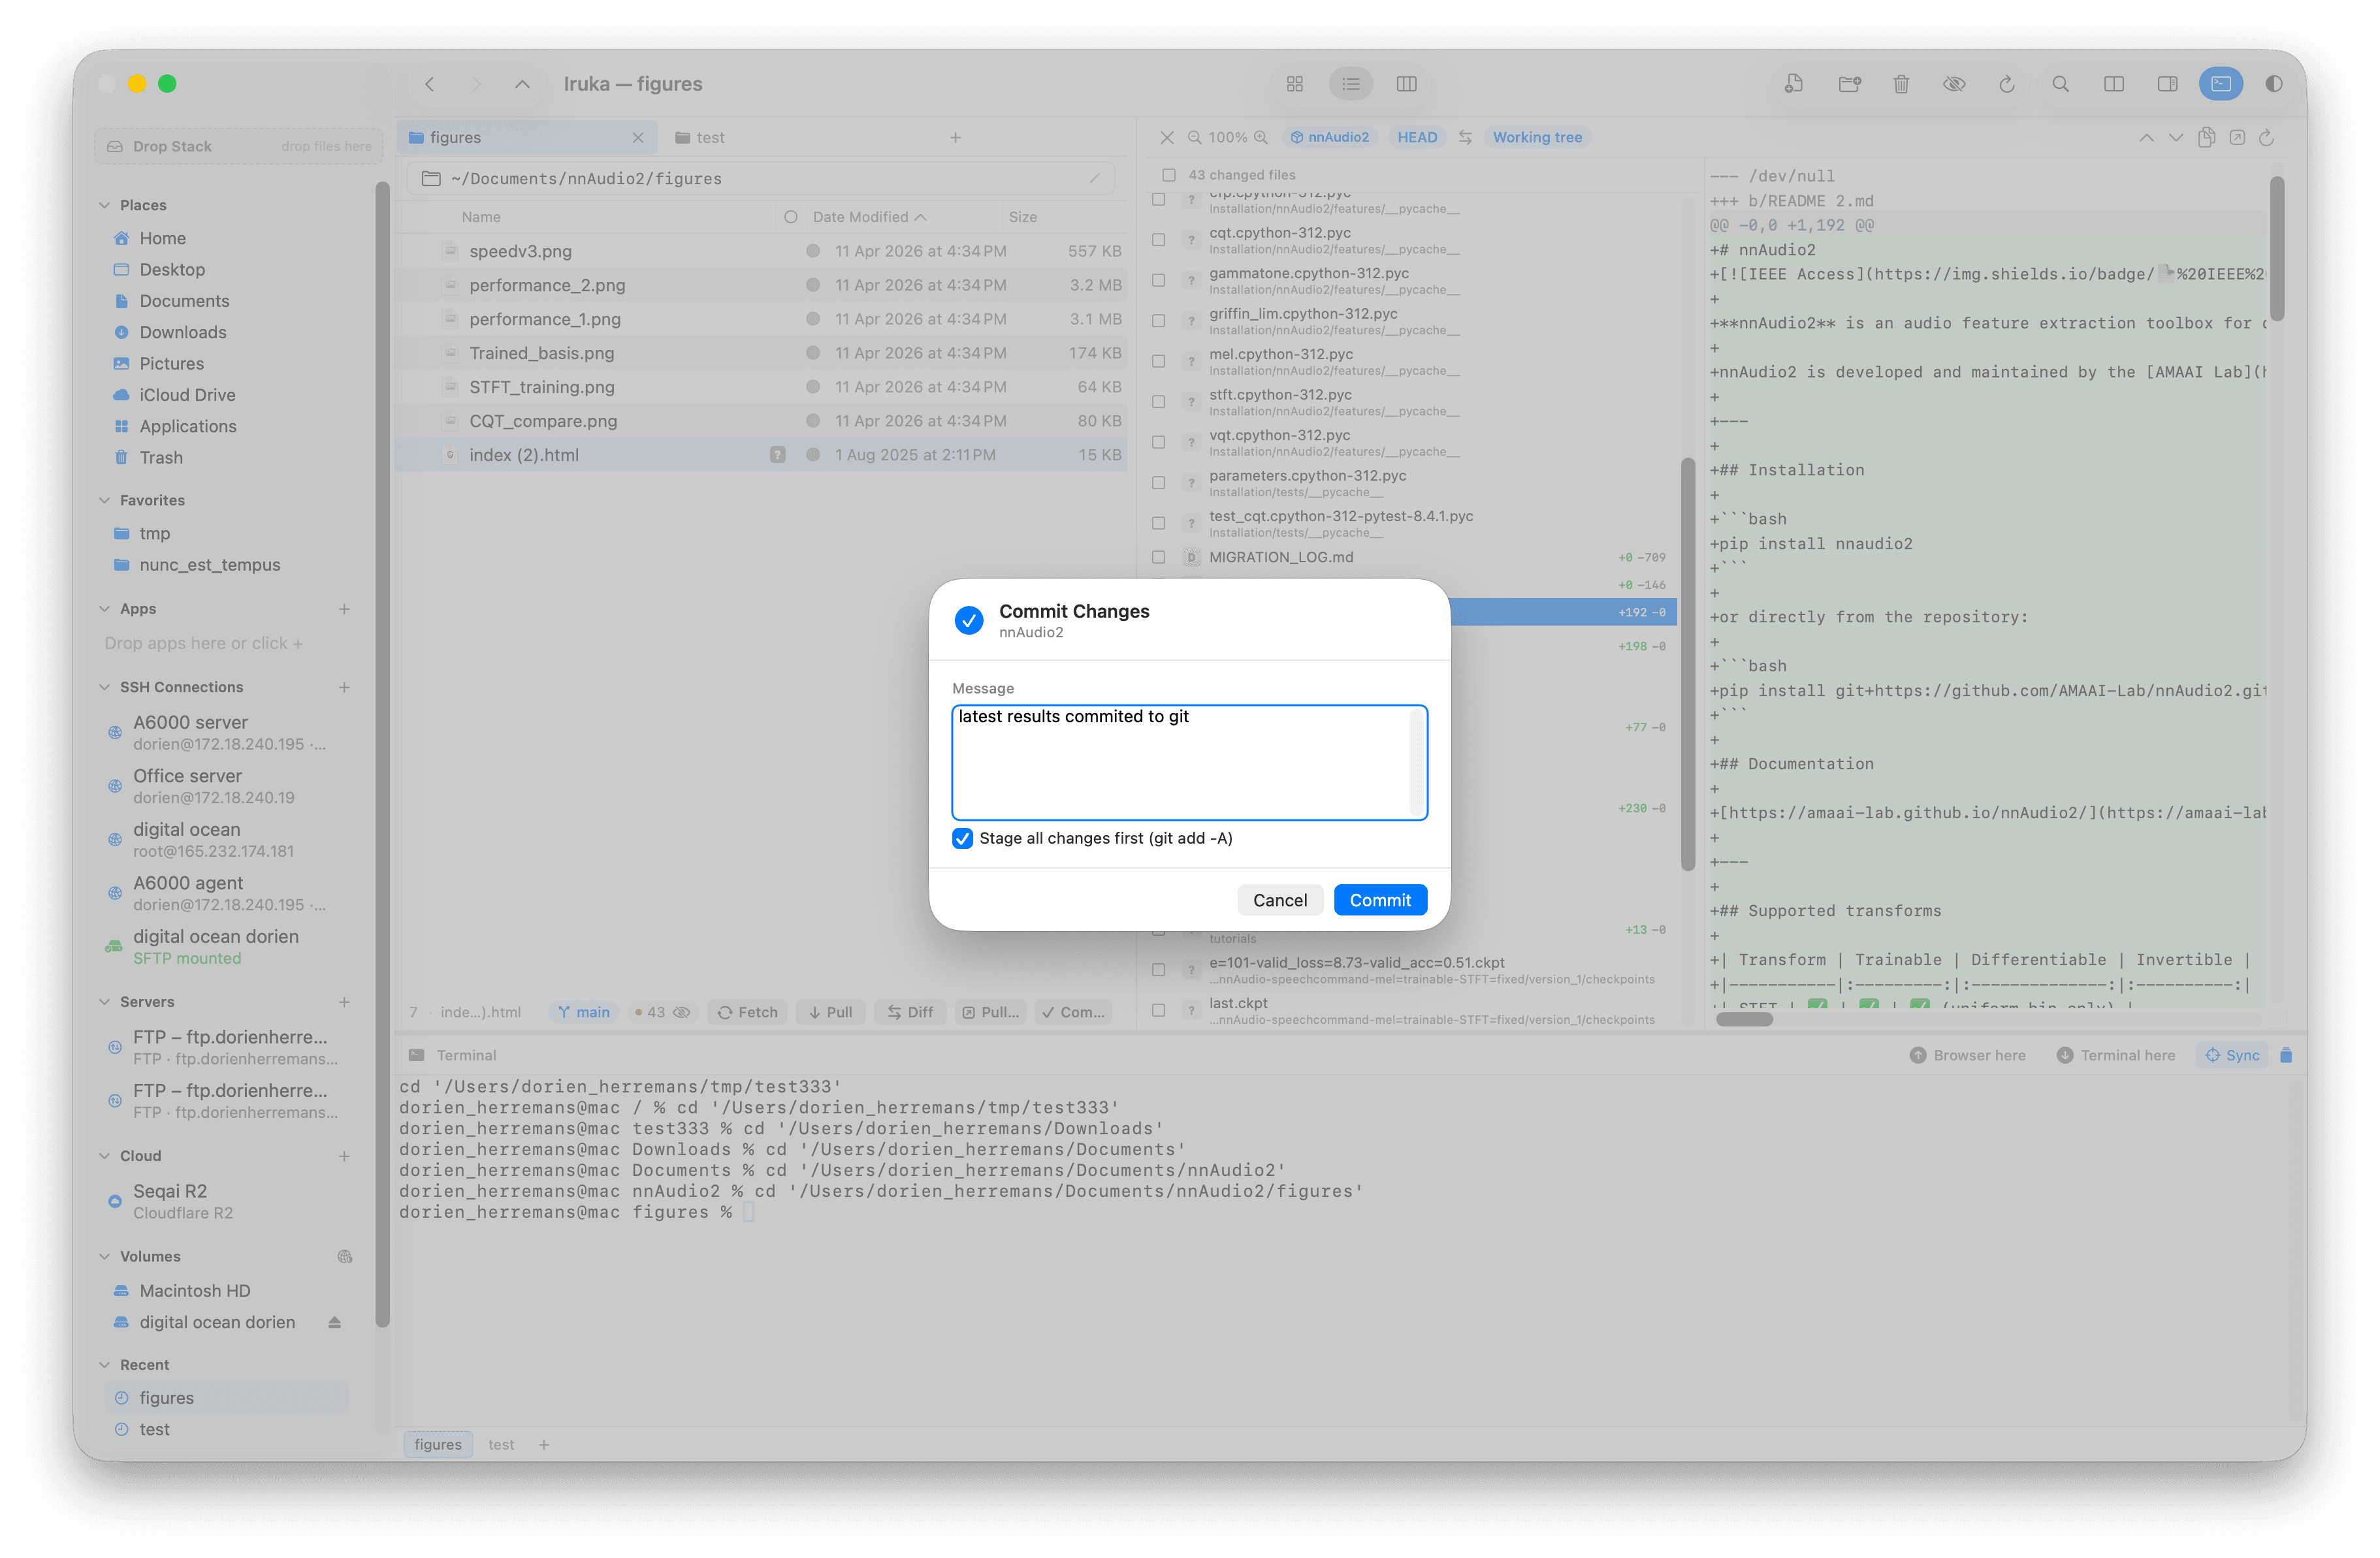
Task: Create a new file with toolbar icon
Action: (x=1793, y=84)
